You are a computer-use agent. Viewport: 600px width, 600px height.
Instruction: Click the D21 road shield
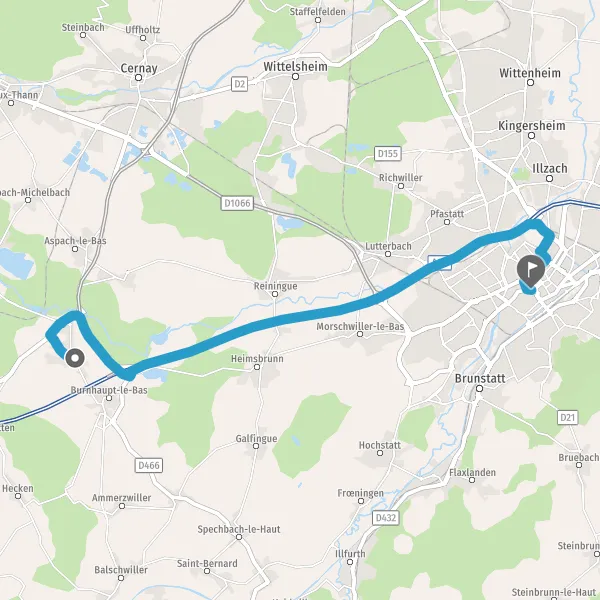(567, 417)
